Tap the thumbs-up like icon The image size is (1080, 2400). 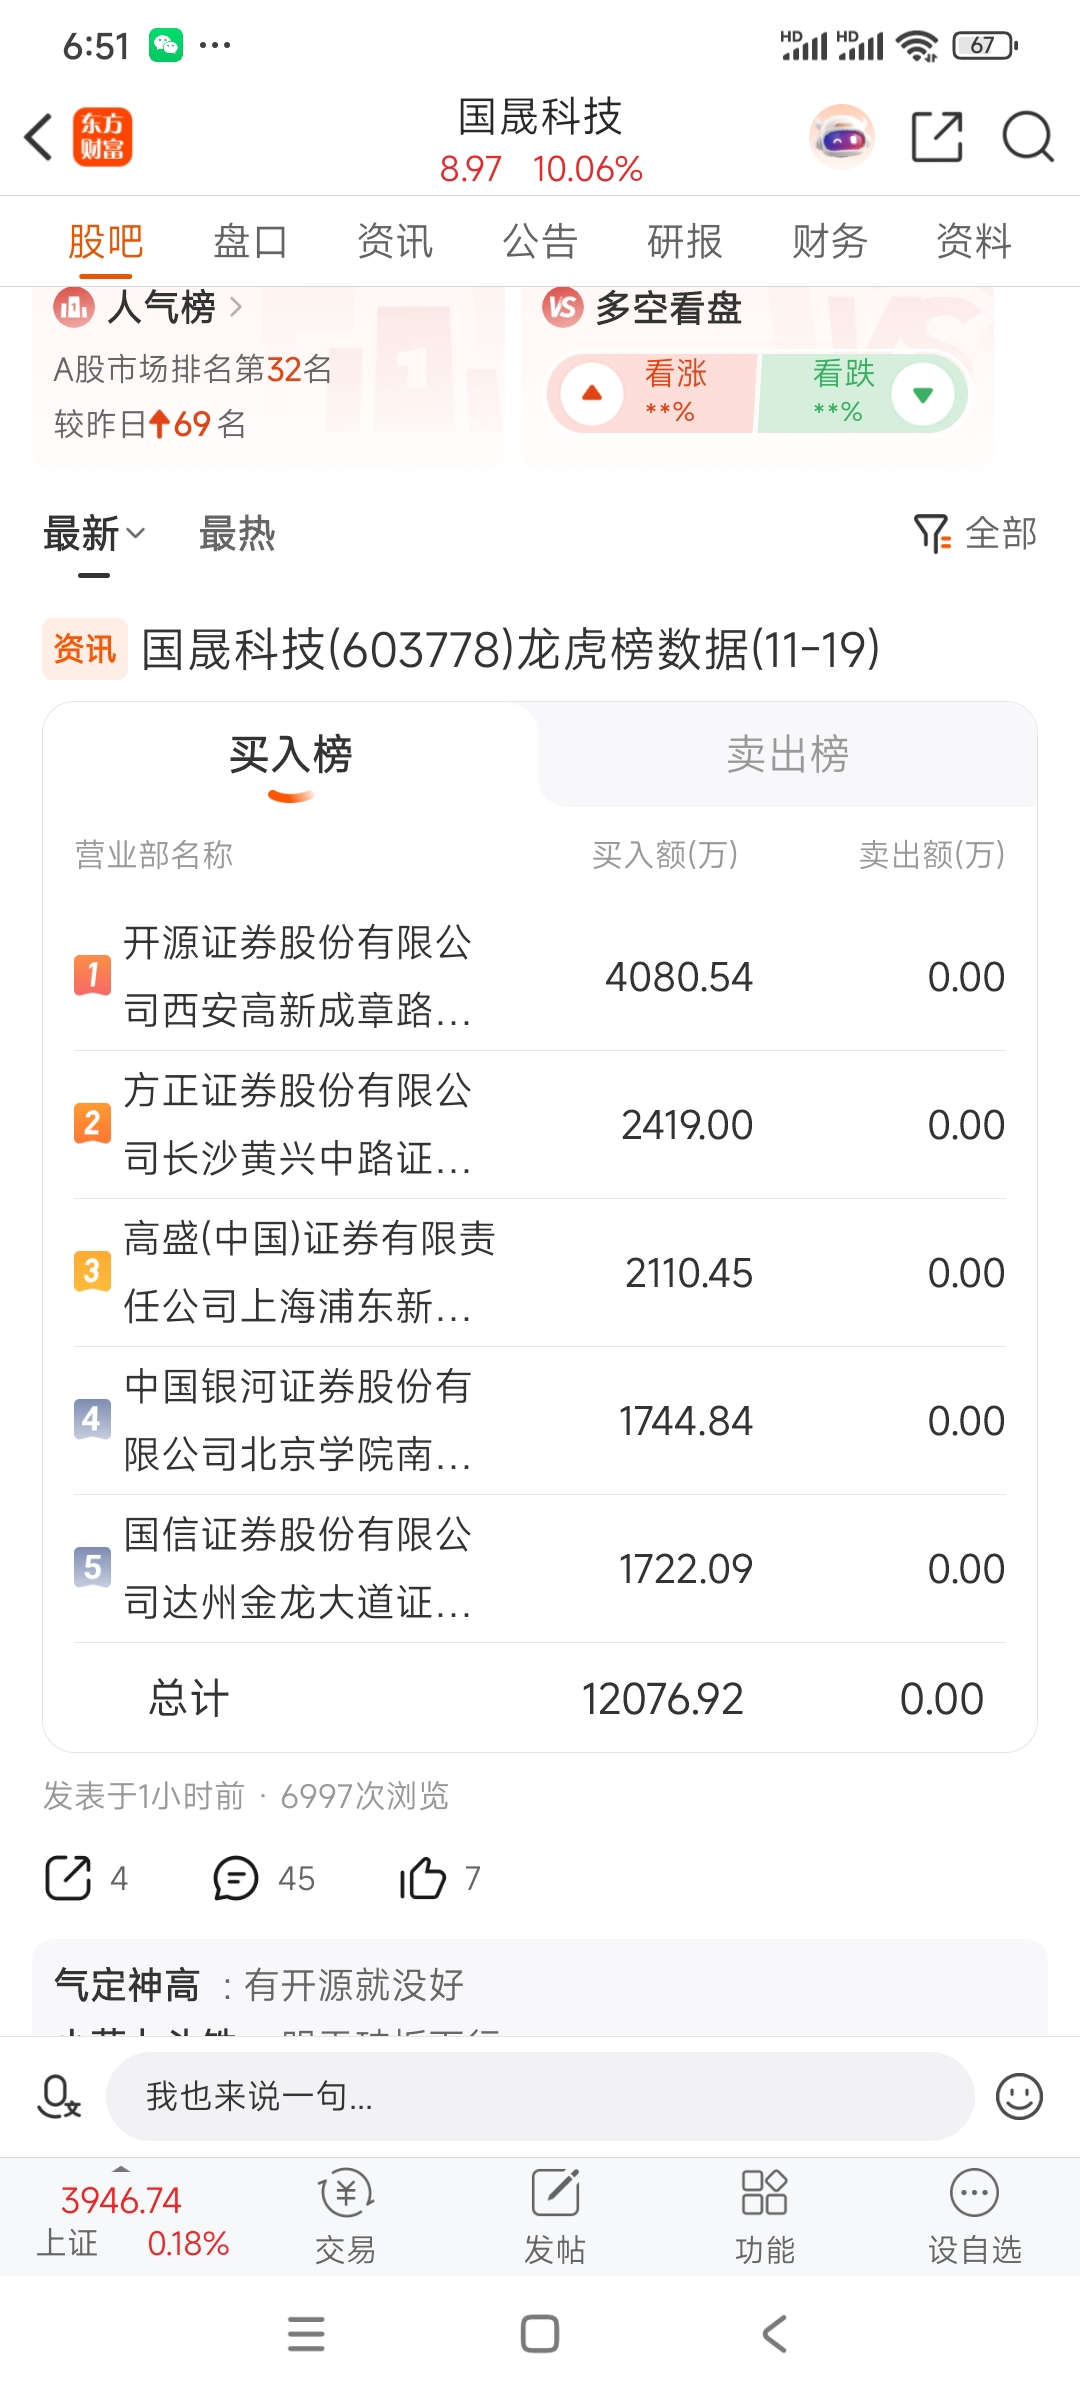pos(422,1878)
